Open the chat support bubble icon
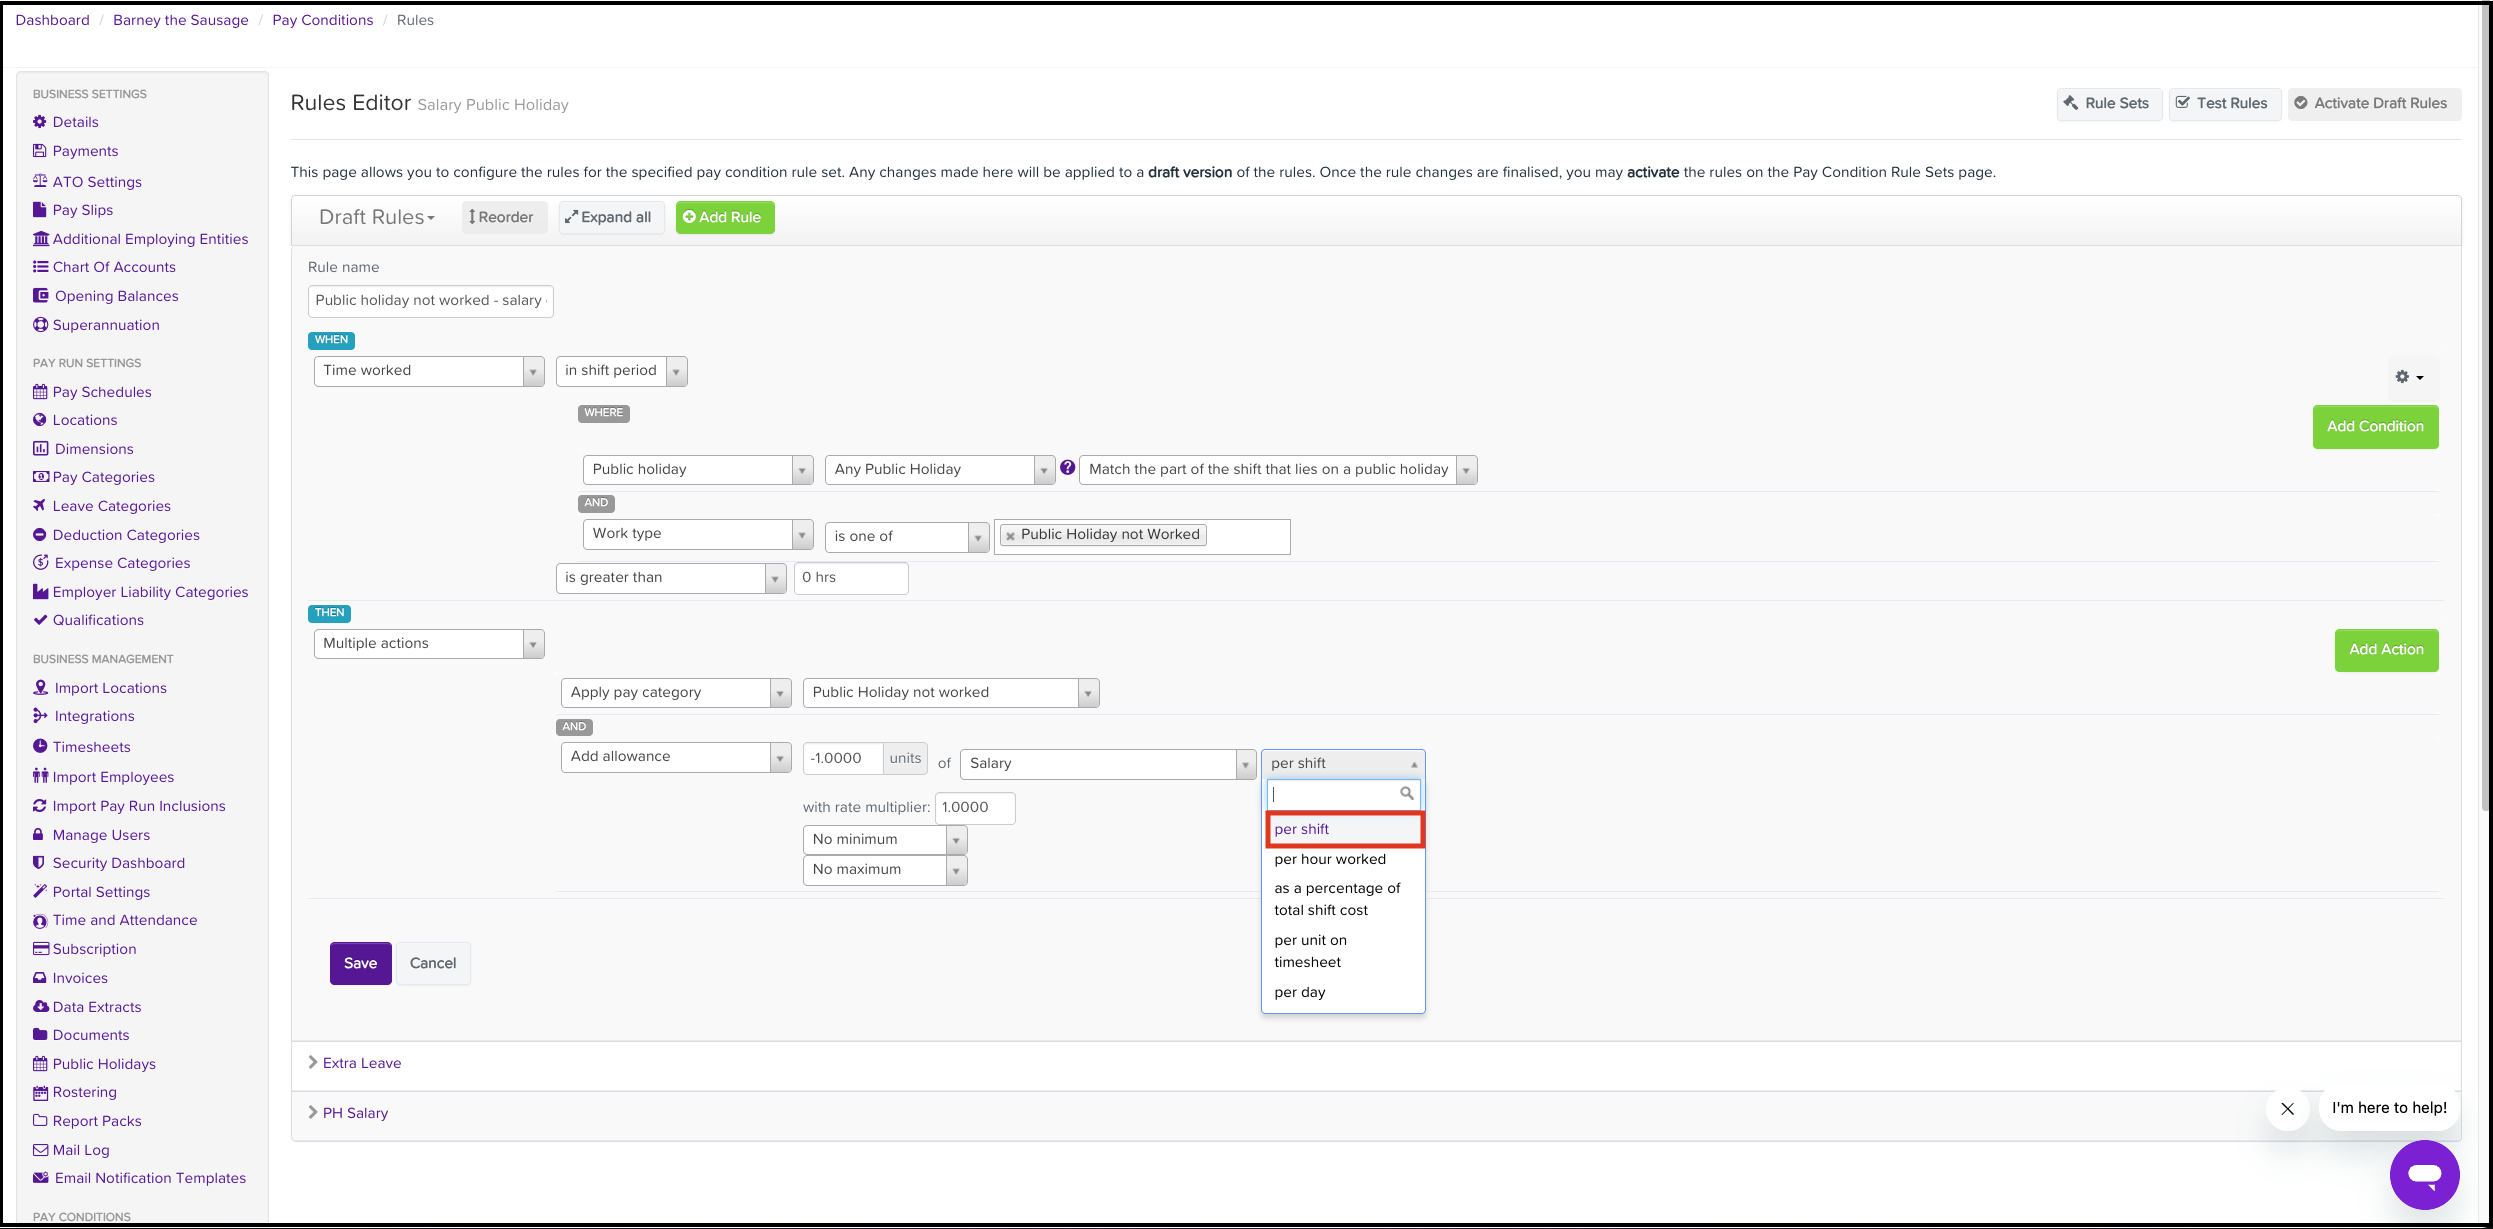 pyautogui.click(x=2423, y=1174)
